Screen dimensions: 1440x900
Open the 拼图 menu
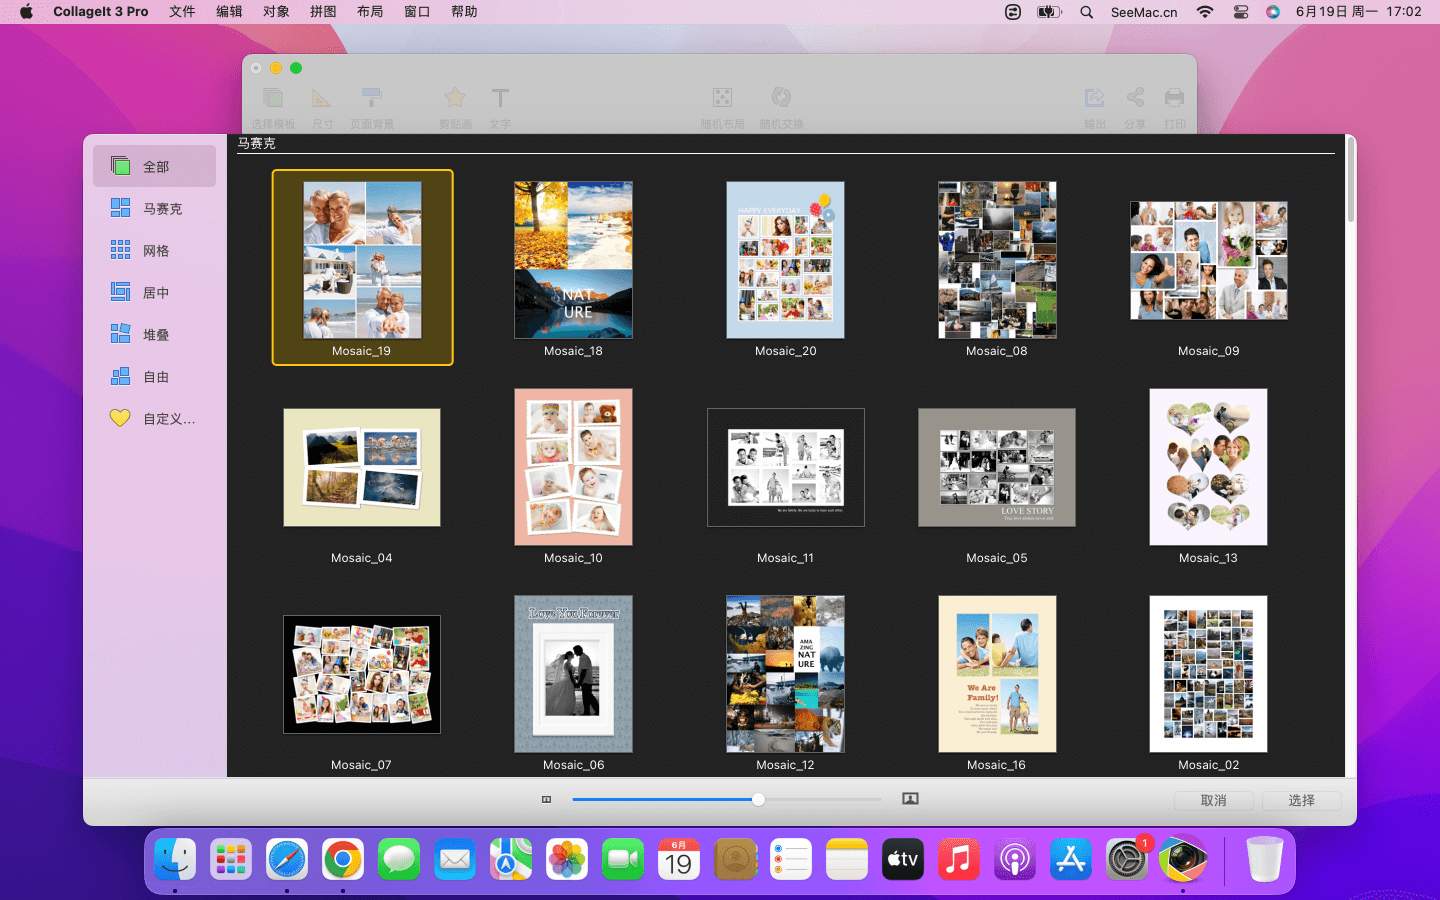(x=323, y=12)
